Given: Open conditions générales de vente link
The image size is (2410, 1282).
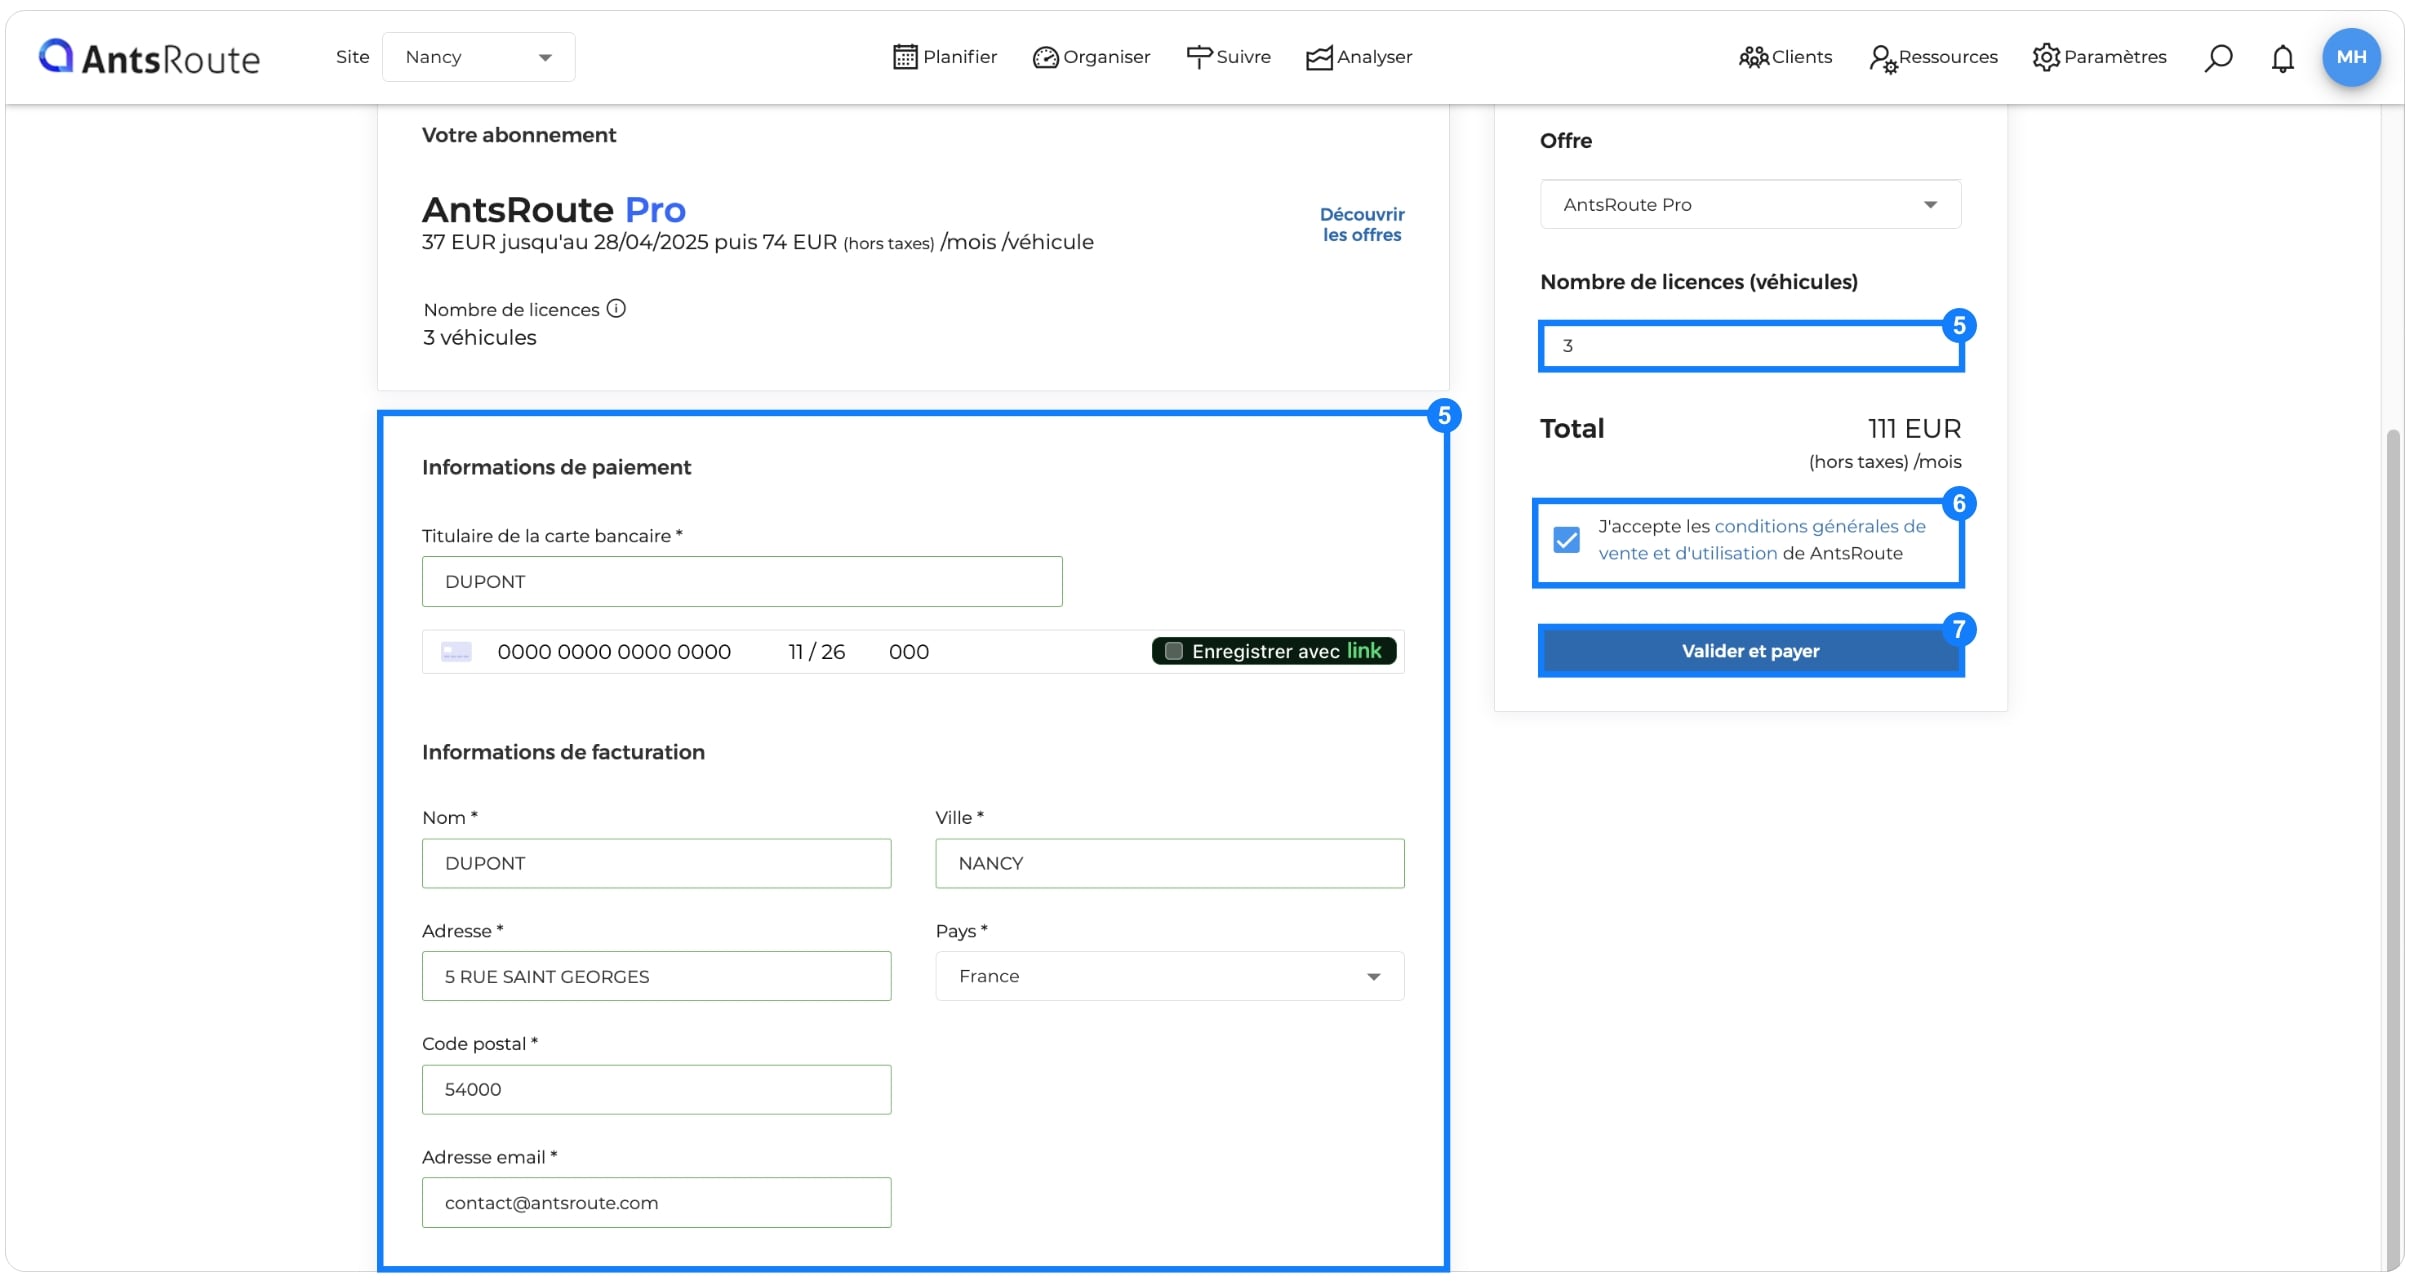Looking at the screenshot, I should 1762,540.
